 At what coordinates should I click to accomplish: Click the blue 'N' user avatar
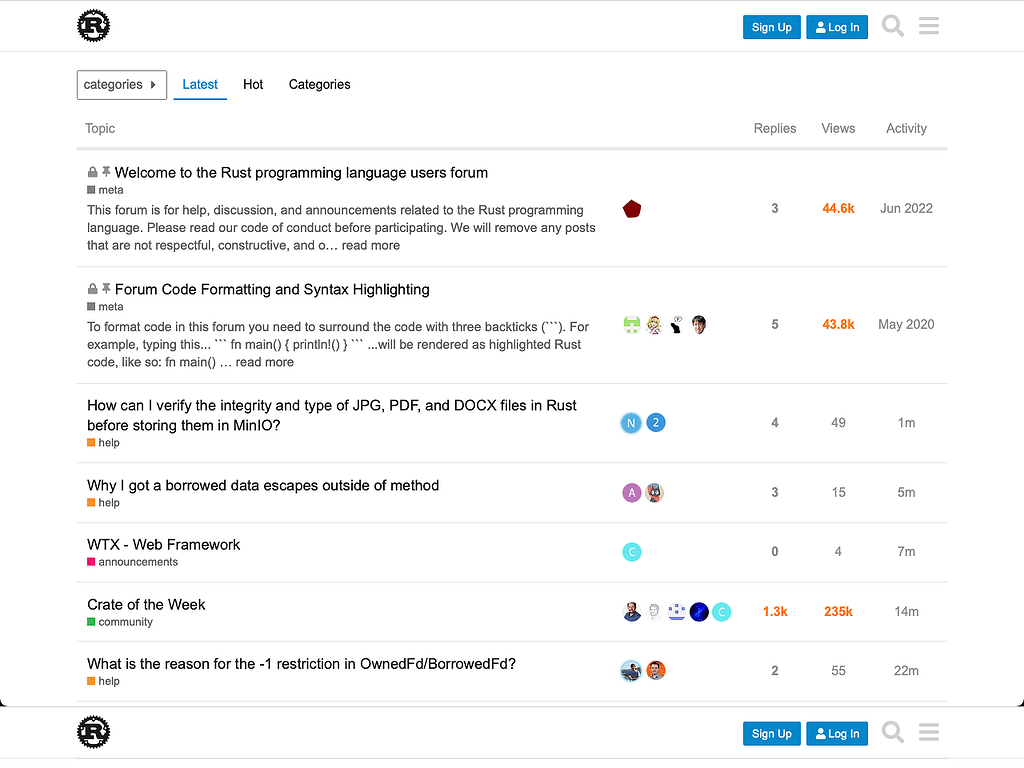[631, 423]
